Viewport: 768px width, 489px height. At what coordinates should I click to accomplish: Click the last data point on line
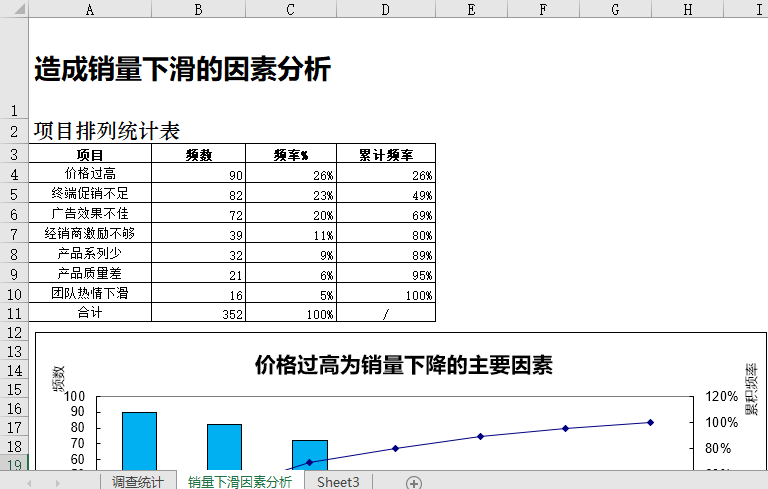650,422
